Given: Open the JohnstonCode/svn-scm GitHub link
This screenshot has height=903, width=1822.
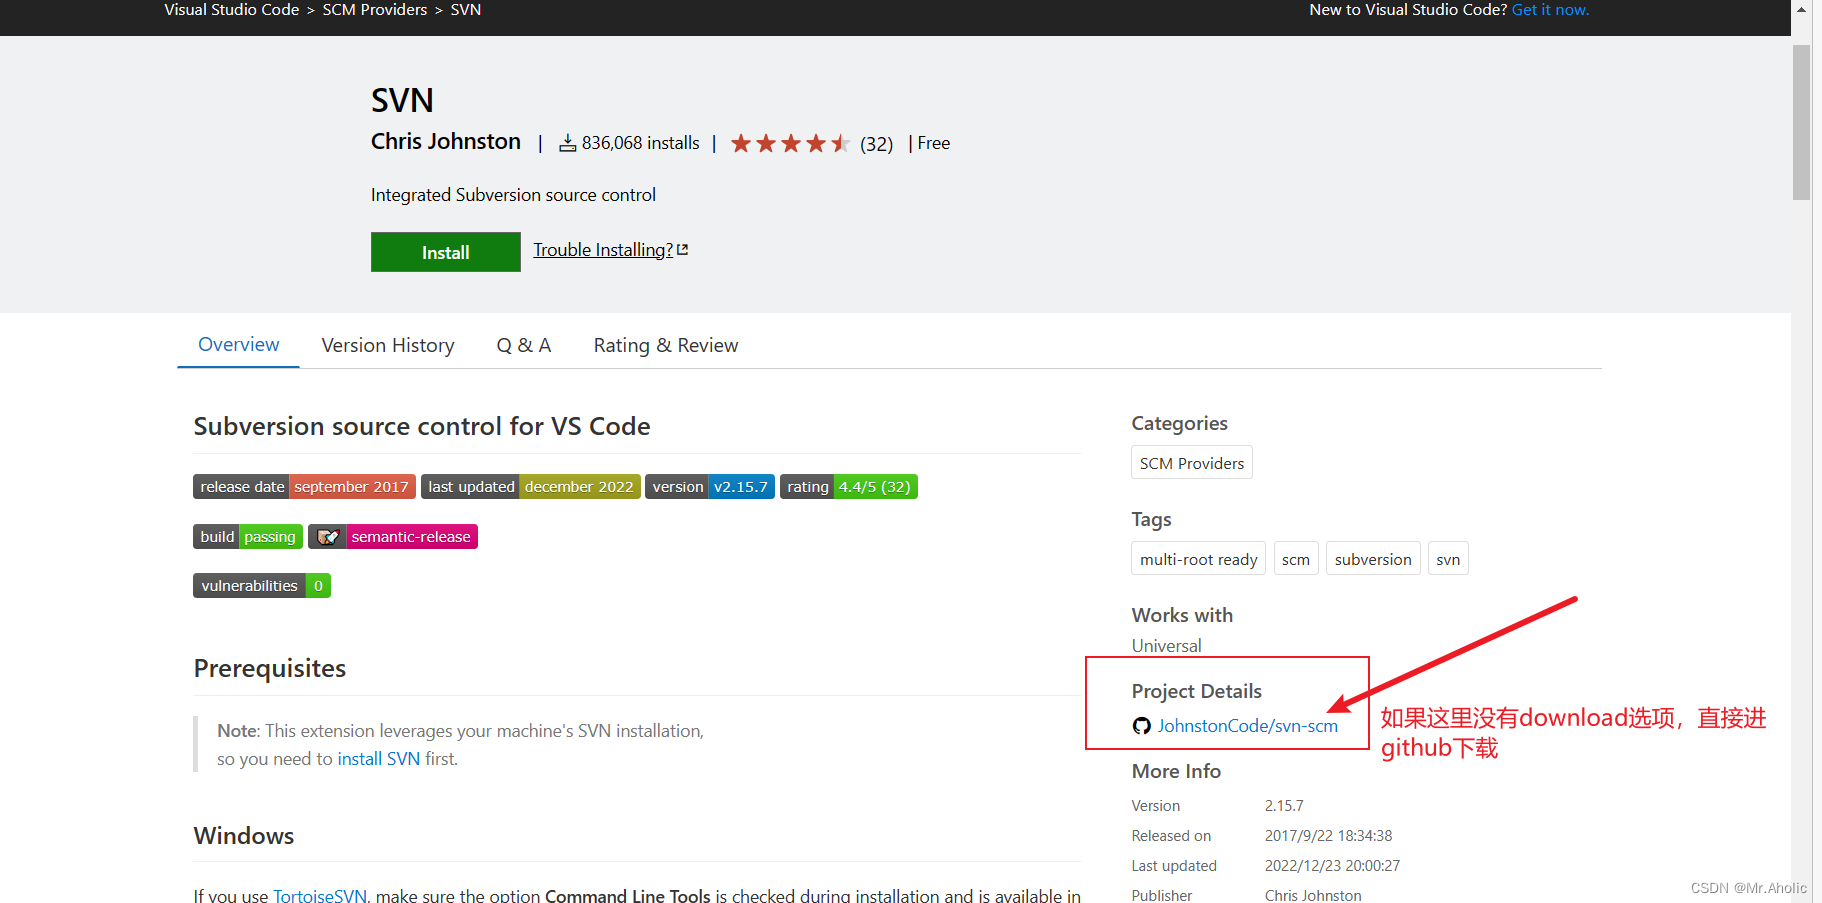Looking at the screenshot, I should pyautogui.click(x=1248, y=726).
